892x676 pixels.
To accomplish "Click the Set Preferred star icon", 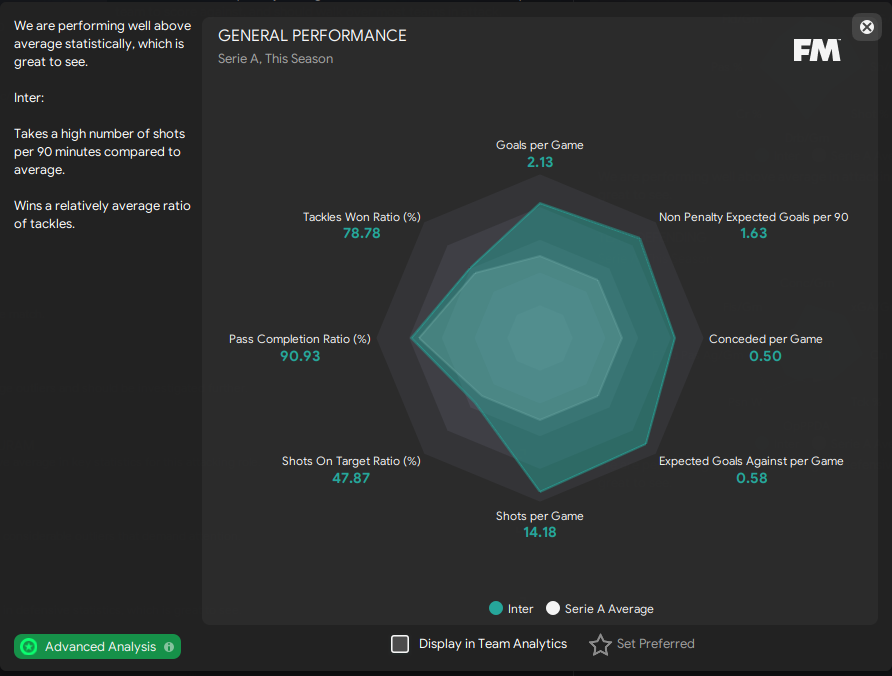I will (600, 644).
